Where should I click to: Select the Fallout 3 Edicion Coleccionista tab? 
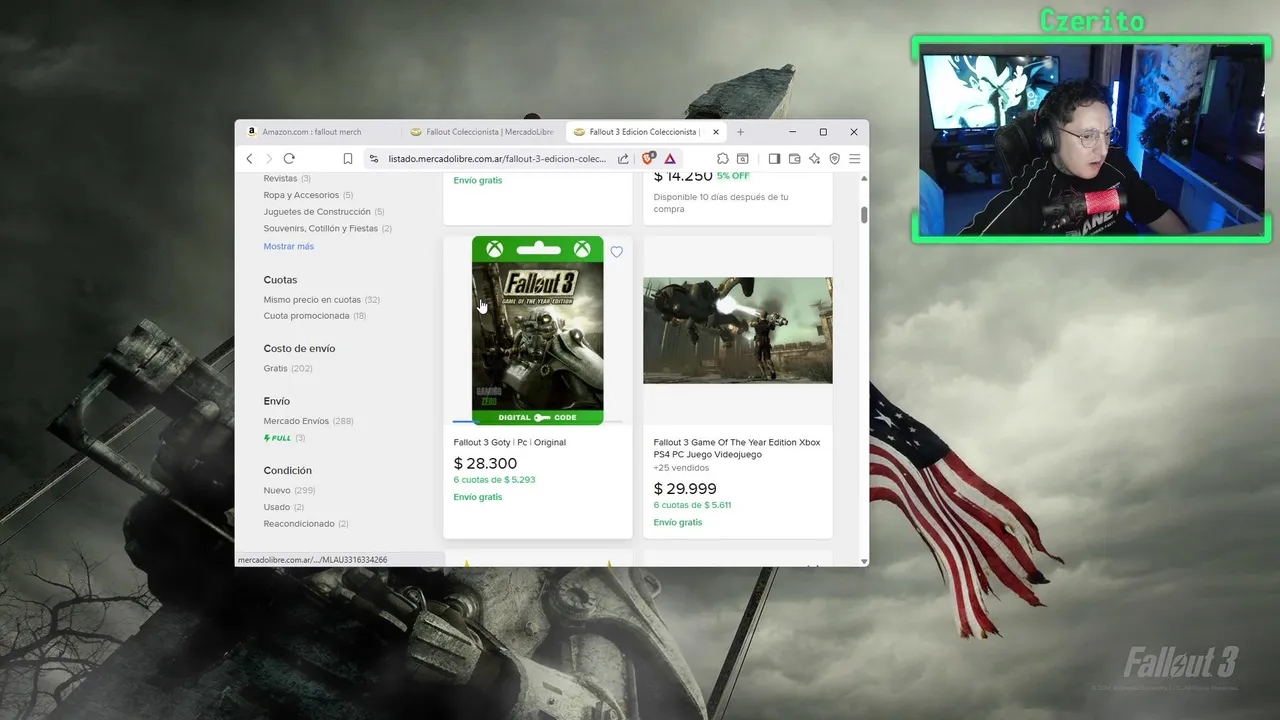point(644,132)
